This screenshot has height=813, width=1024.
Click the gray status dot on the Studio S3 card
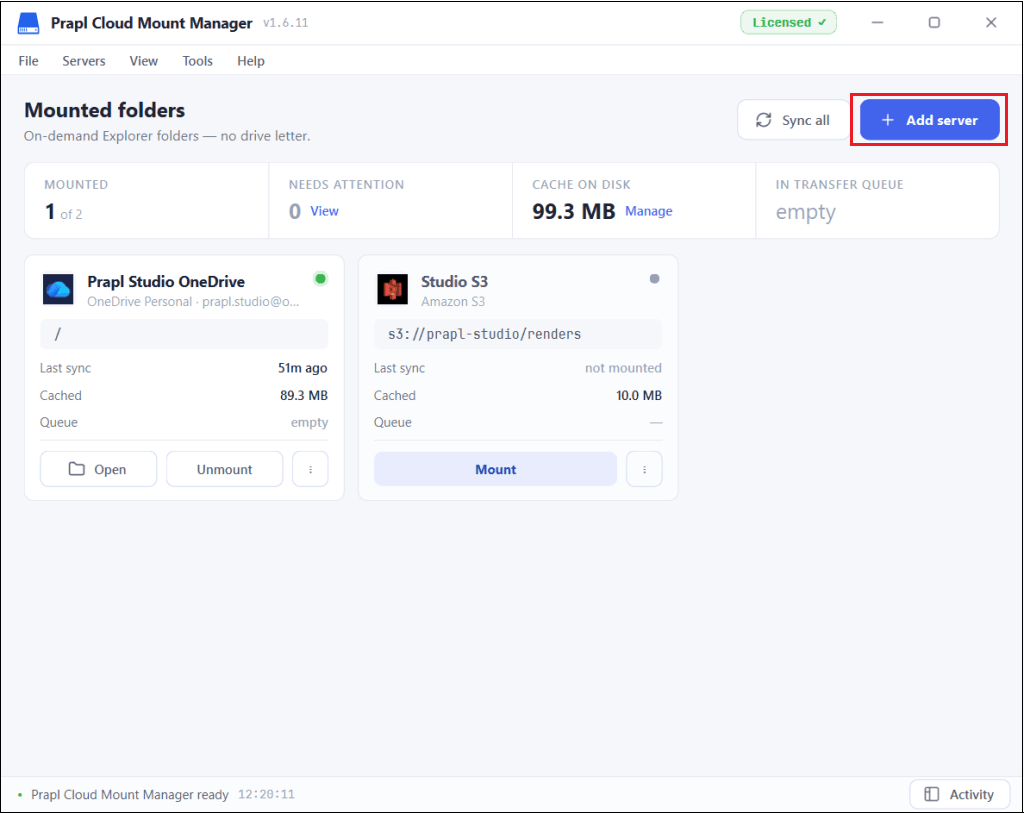654,279
